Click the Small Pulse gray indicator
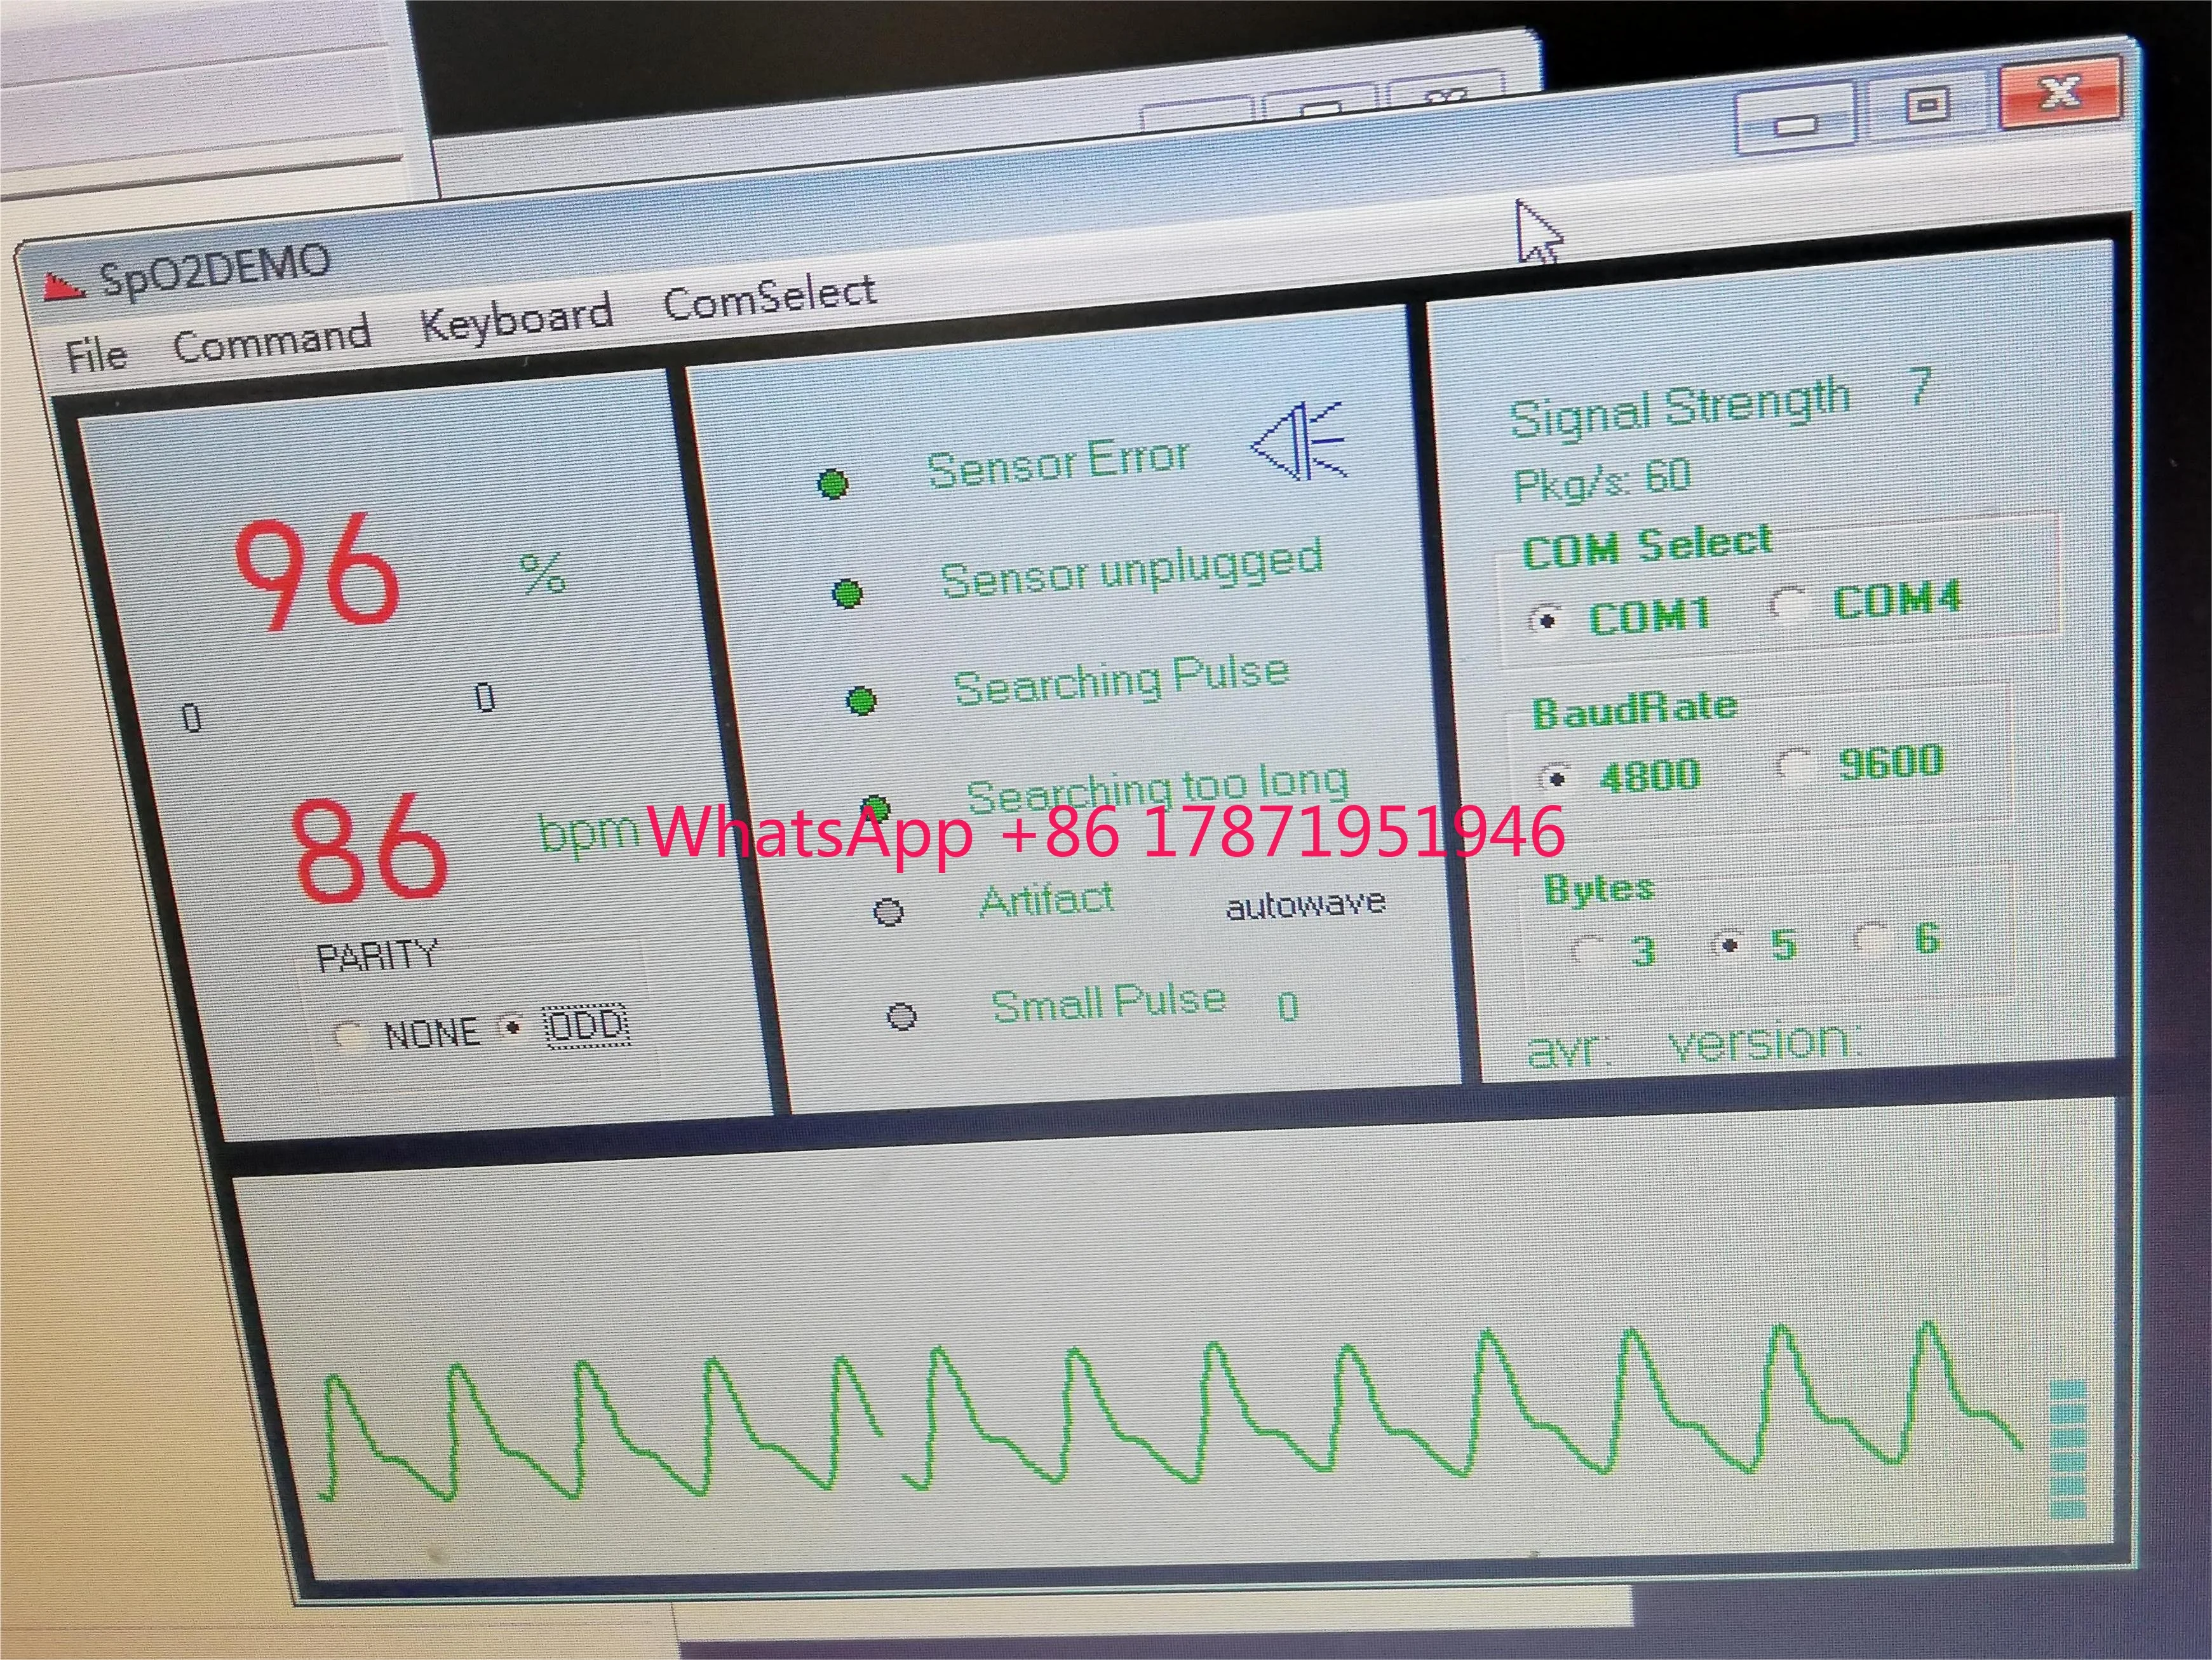Screen dimensions: 2212x1660 click(x=902, y=1017)
